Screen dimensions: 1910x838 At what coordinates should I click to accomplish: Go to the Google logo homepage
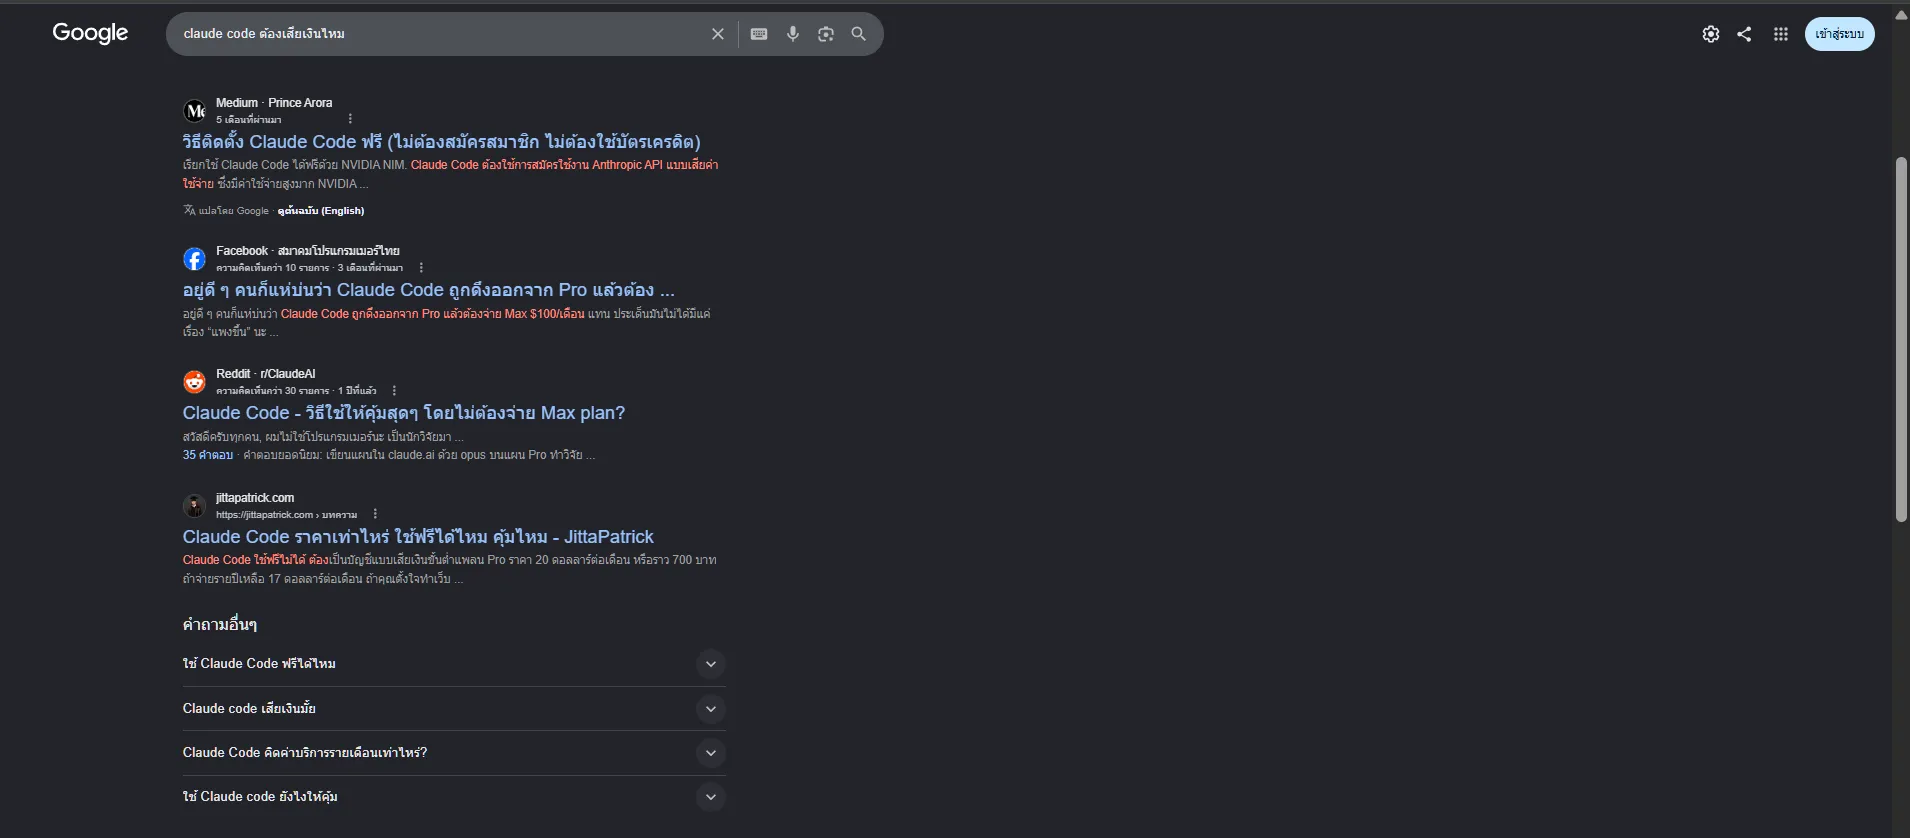[x=90, y=33]
